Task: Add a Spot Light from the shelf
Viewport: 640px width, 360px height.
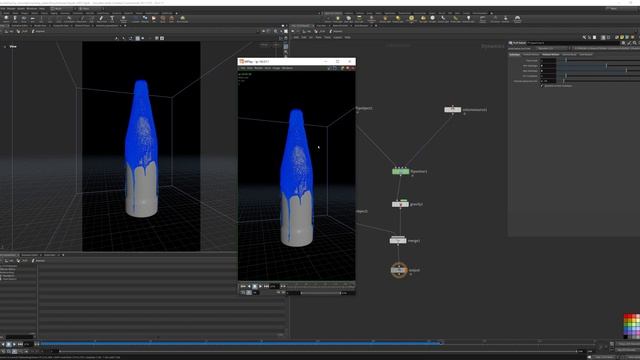Action: coord(349,18)
